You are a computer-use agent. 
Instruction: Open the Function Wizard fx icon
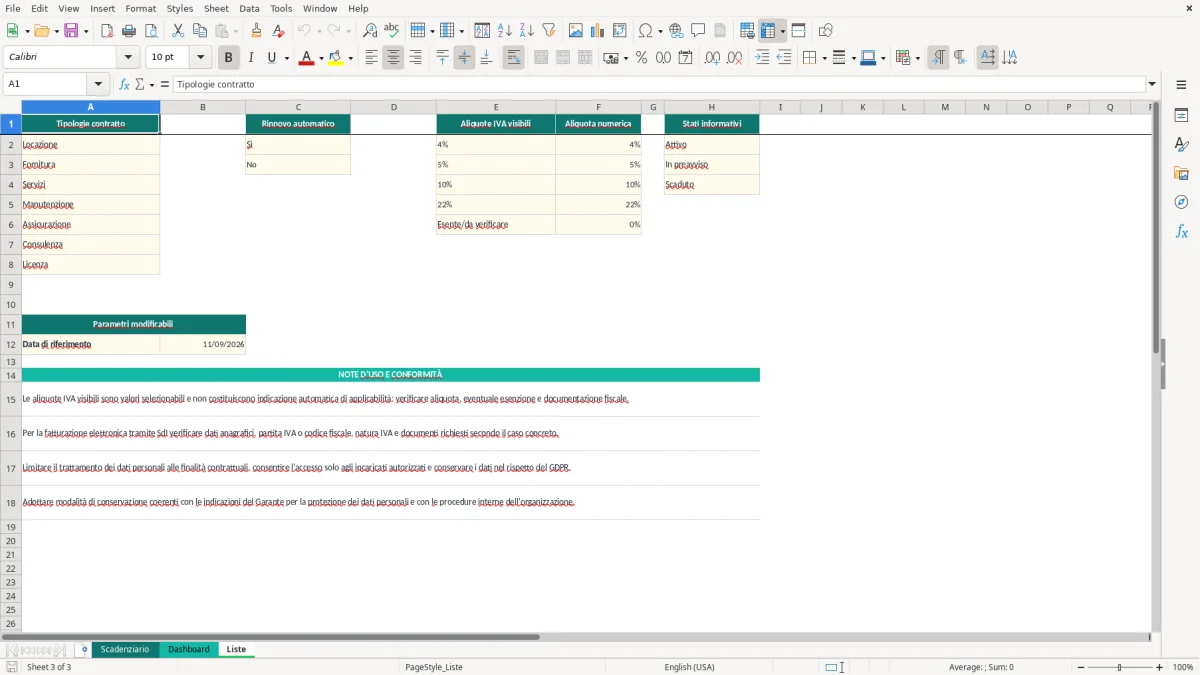point(125,84)
